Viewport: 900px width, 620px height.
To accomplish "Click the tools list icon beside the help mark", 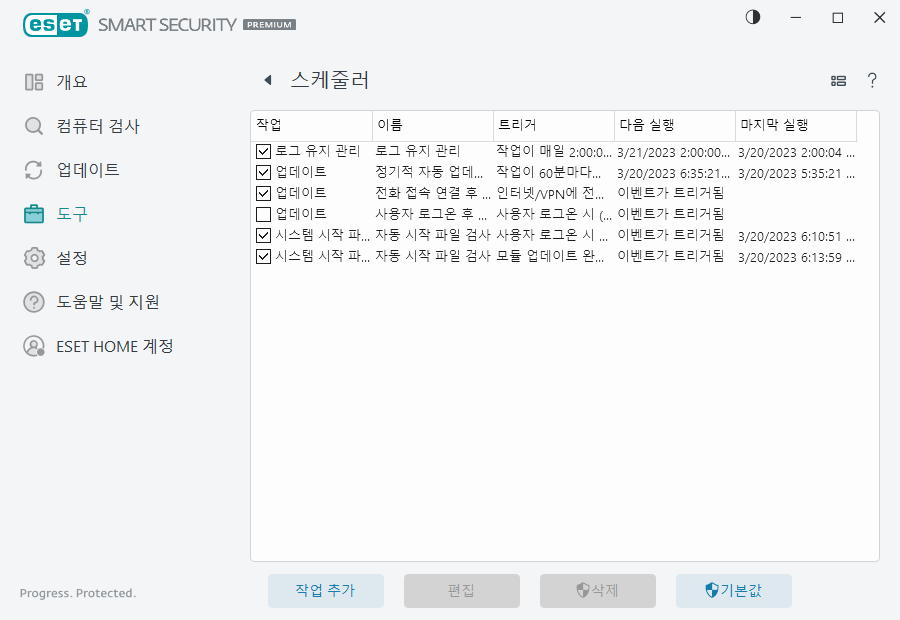I will (x=838, y=81).
